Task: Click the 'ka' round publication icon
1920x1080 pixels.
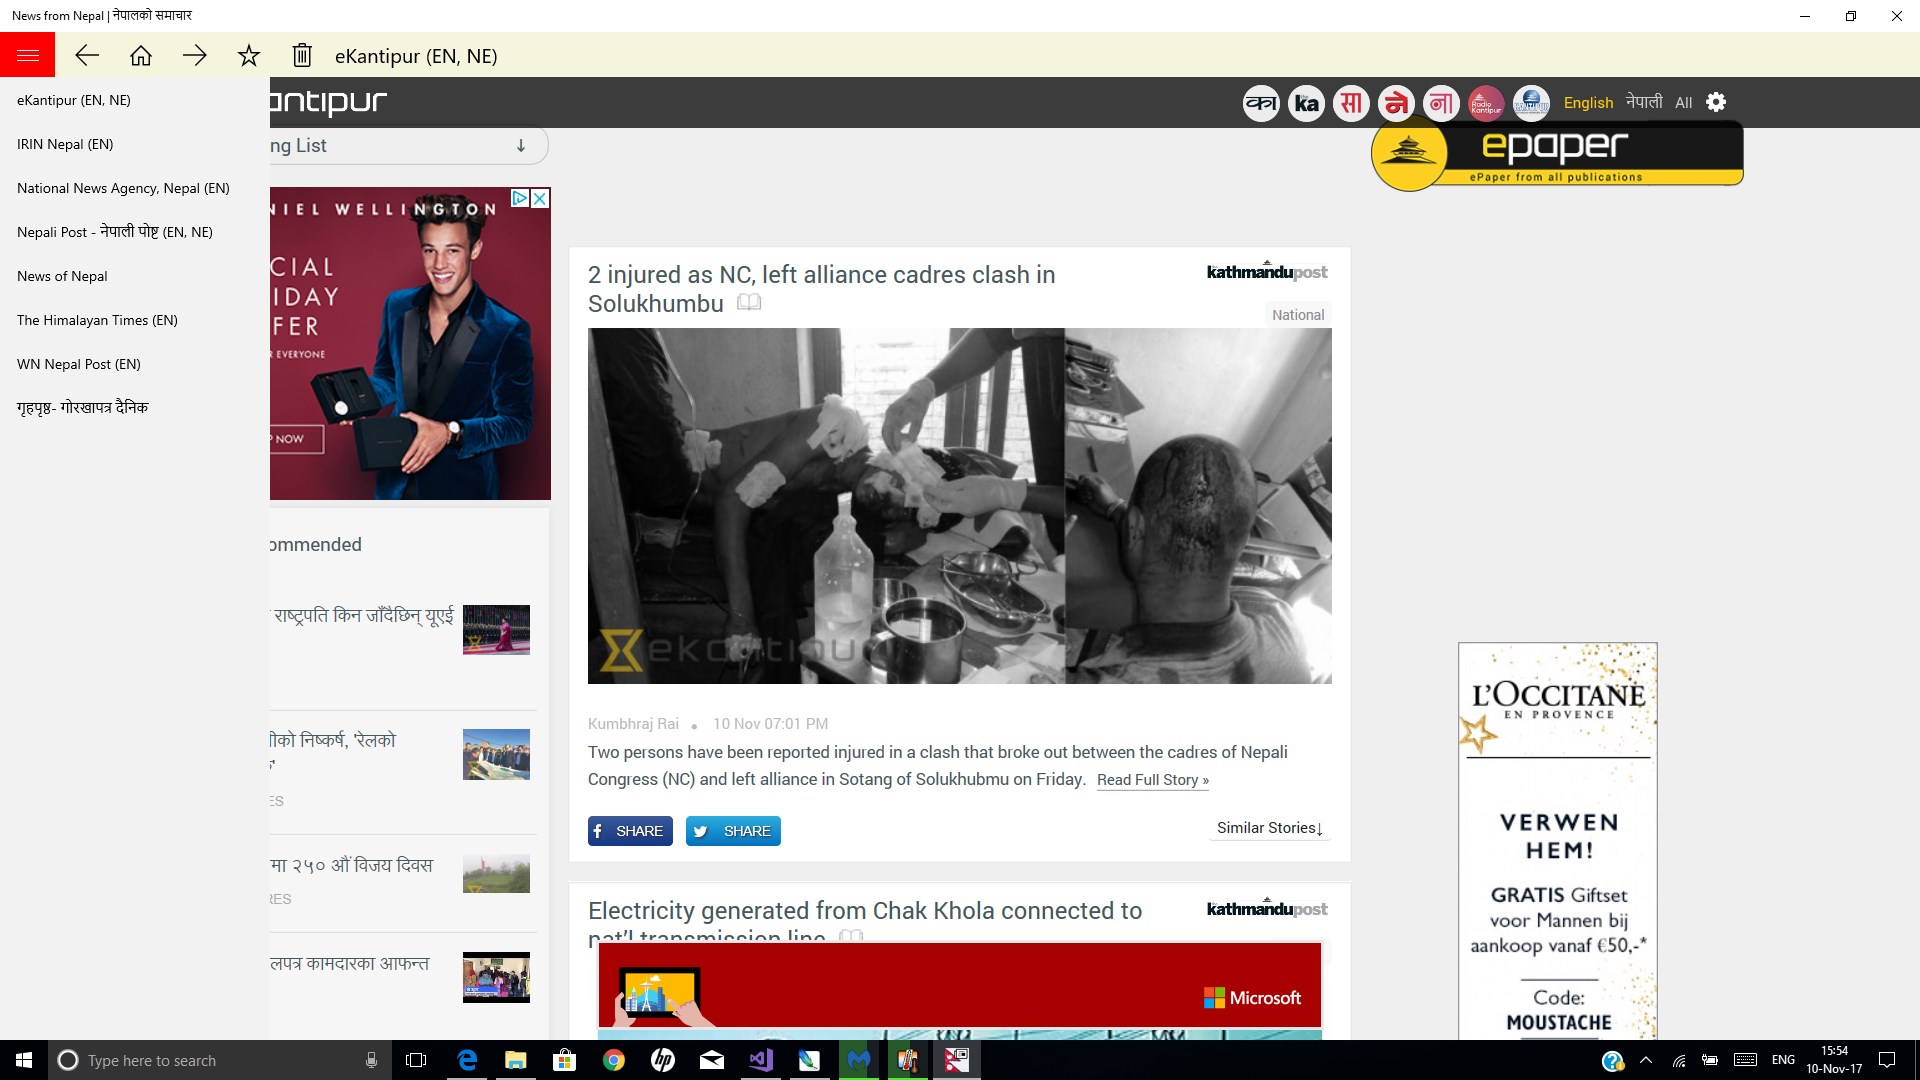Action: coord(1306,103)
